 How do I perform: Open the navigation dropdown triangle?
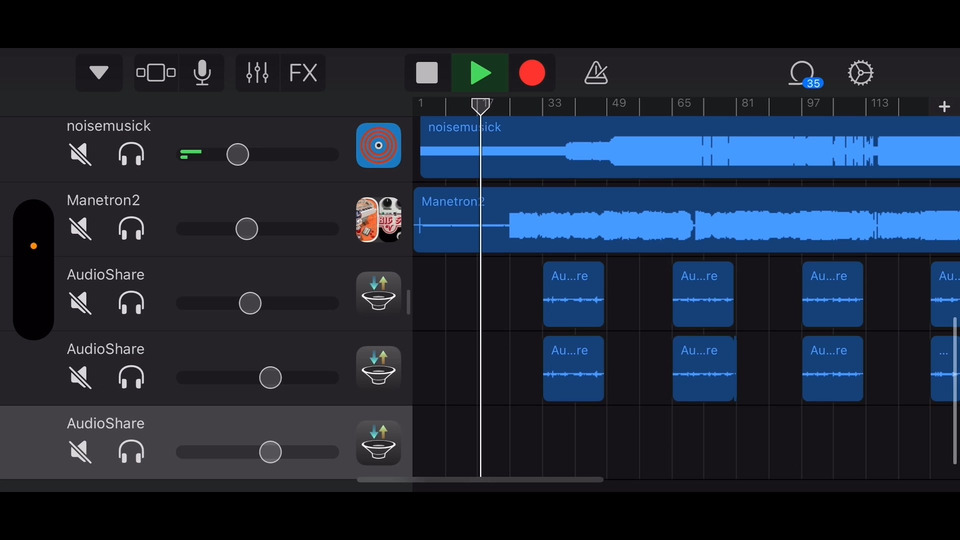99,73
